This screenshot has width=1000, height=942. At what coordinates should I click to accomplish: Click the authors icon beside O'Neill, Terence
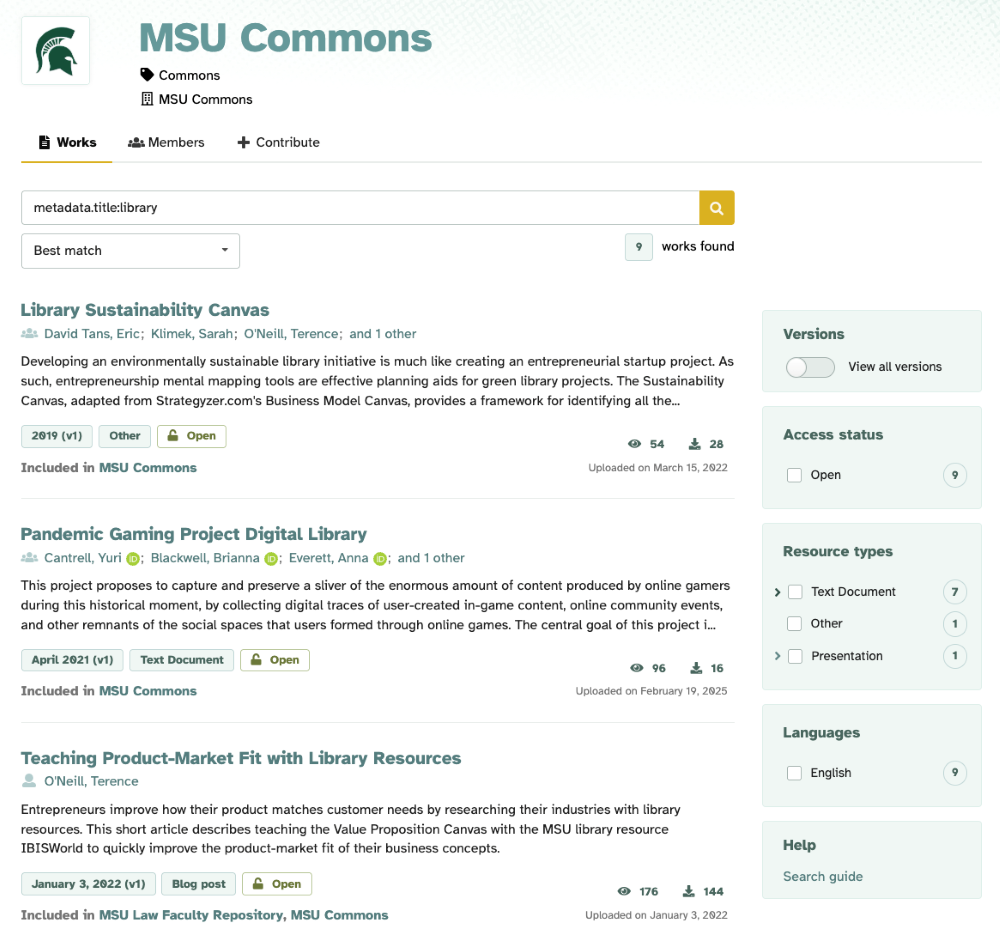28,781
